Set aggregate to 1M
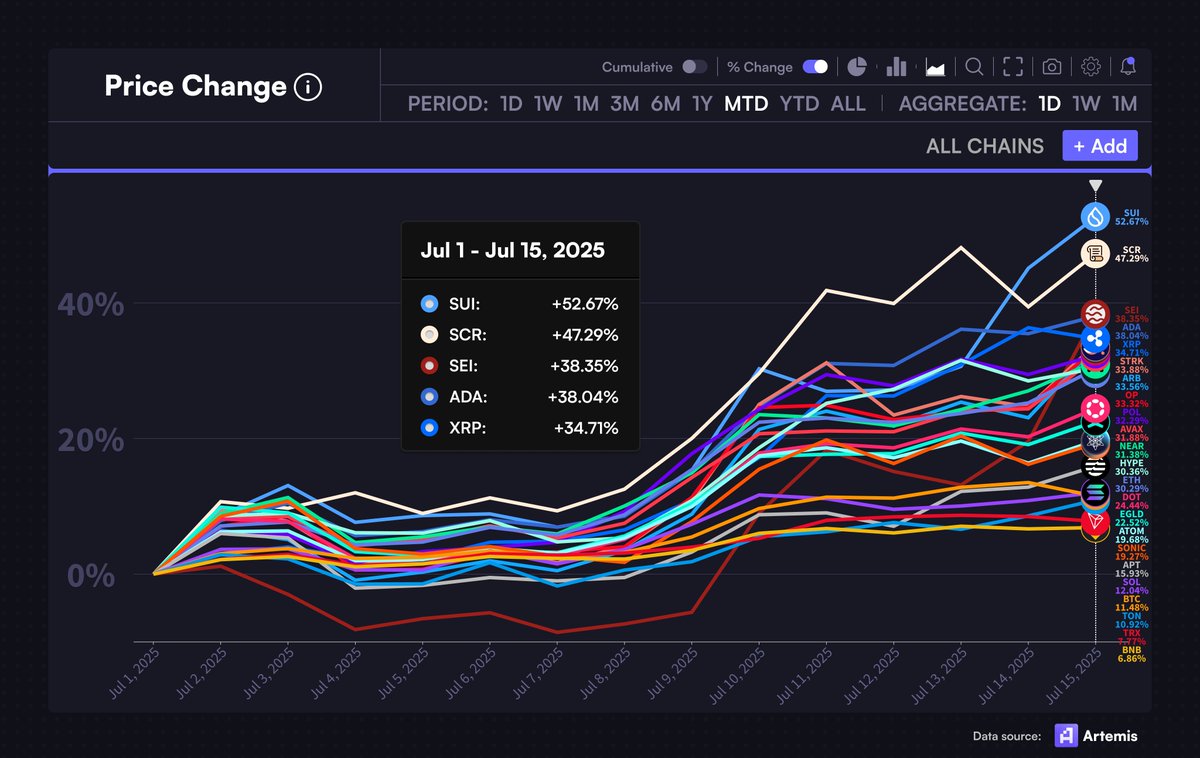 coord(1124,103)
